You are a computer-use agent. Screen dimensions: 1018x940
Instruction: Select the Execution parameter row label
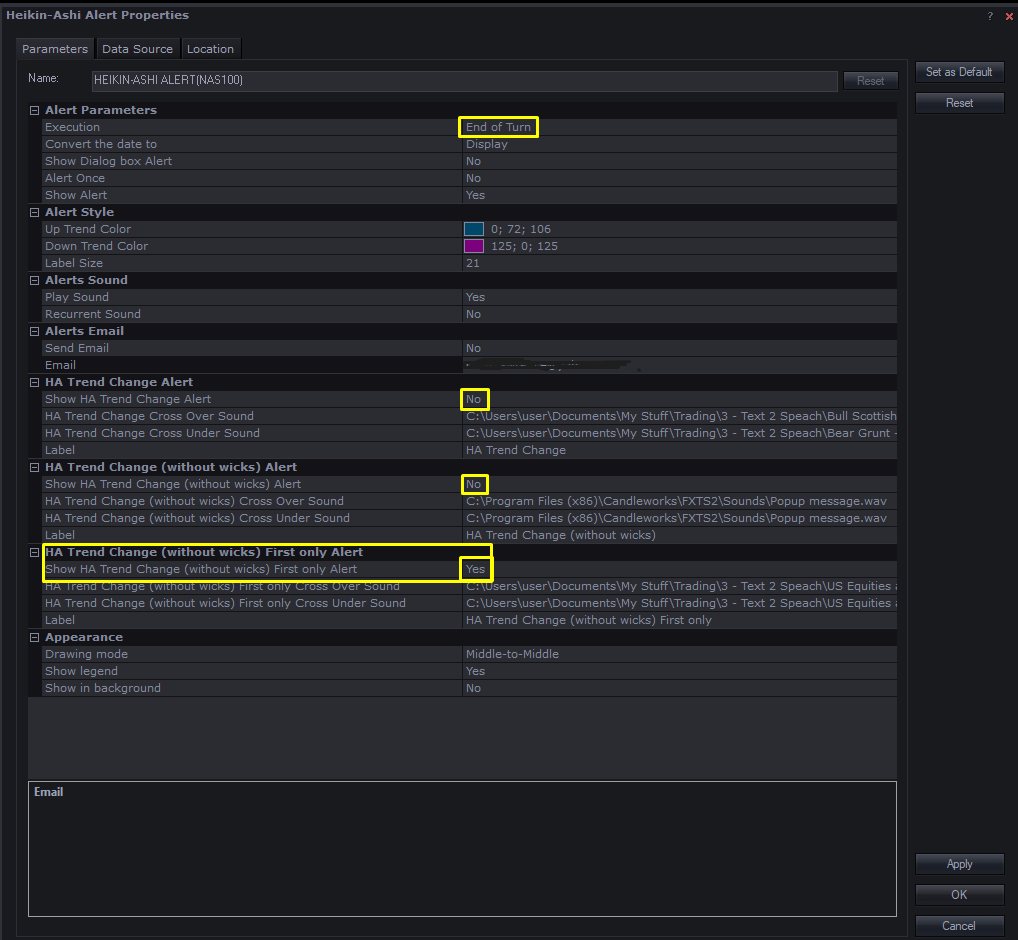click(72, 127)
